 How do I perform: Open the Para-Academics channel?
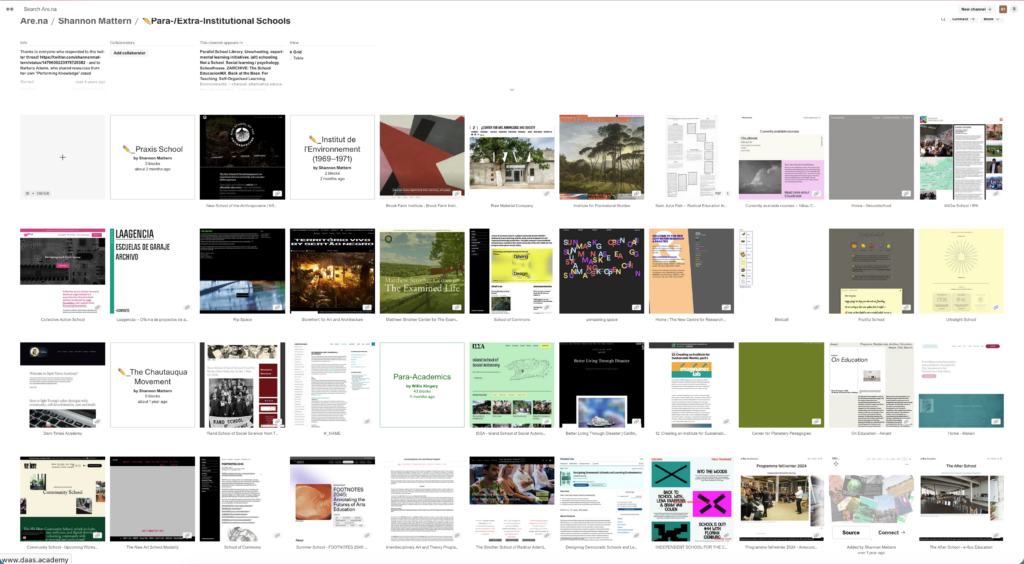[x=422, y=385]
